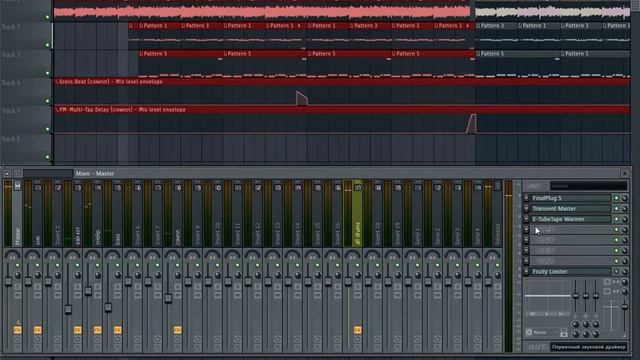Disable the E-TubeTape Warmer effect LED
This screenshot has height=360, width=640.
[616, 219]
